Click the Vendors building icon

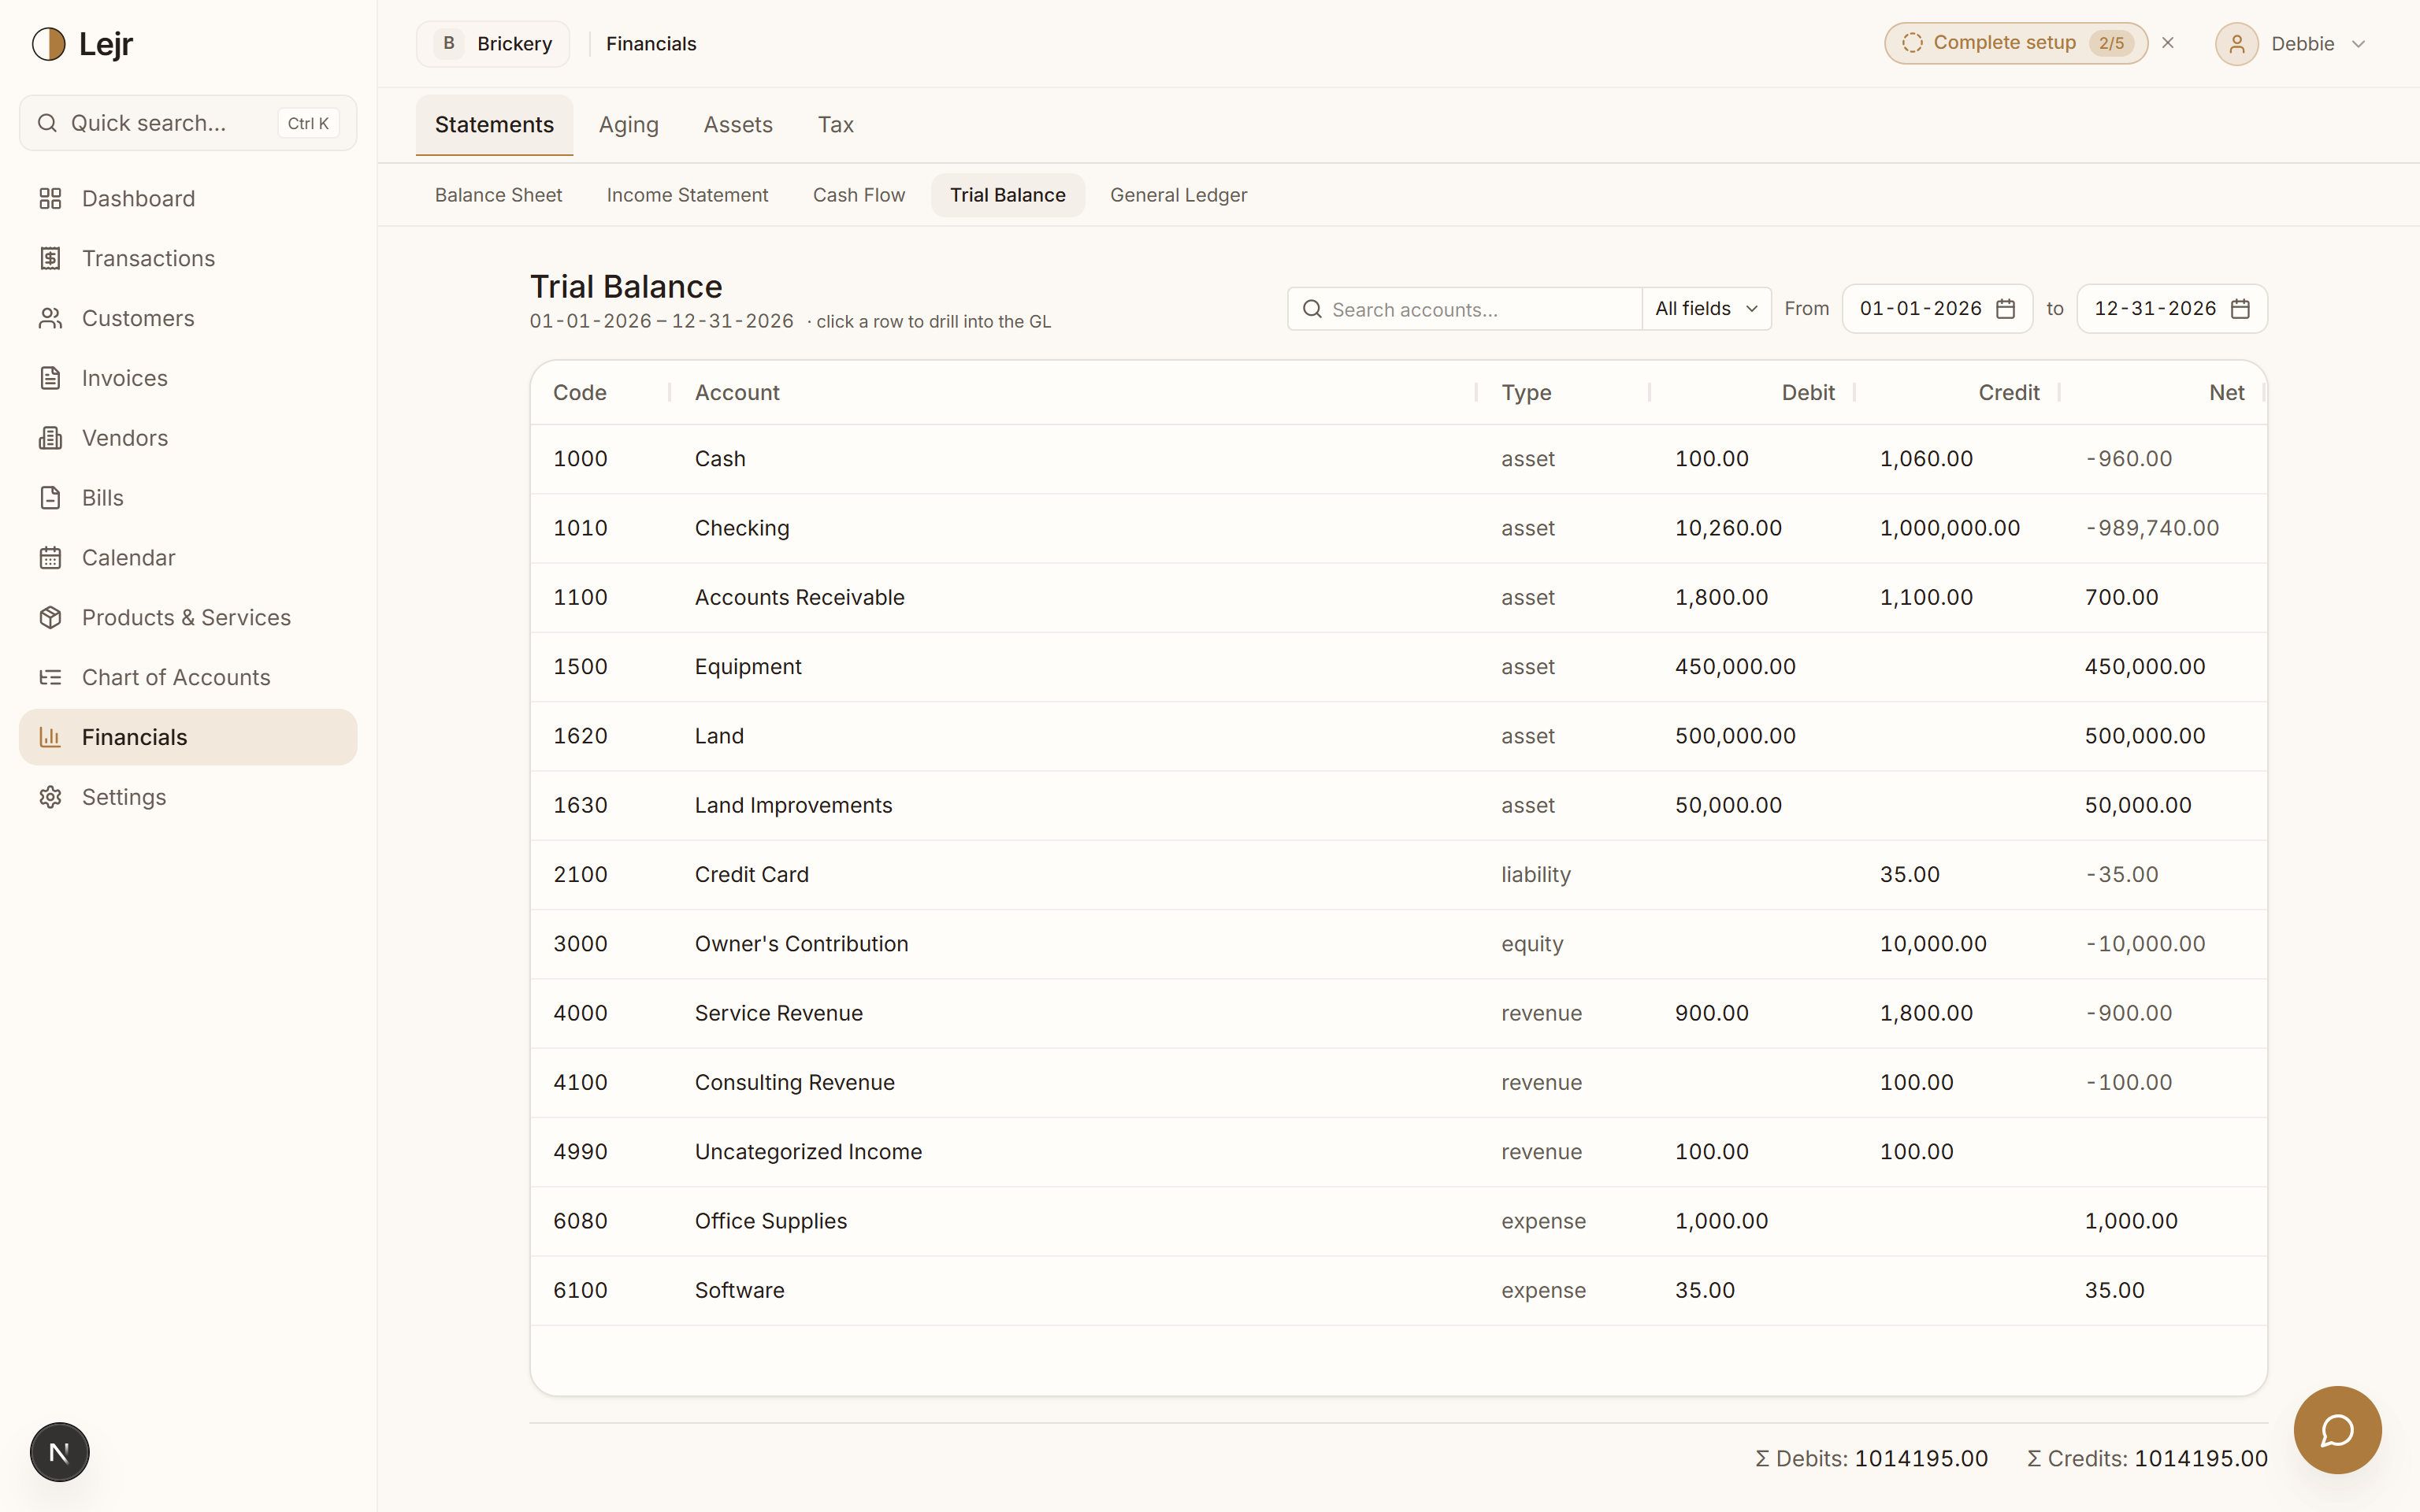50,438
